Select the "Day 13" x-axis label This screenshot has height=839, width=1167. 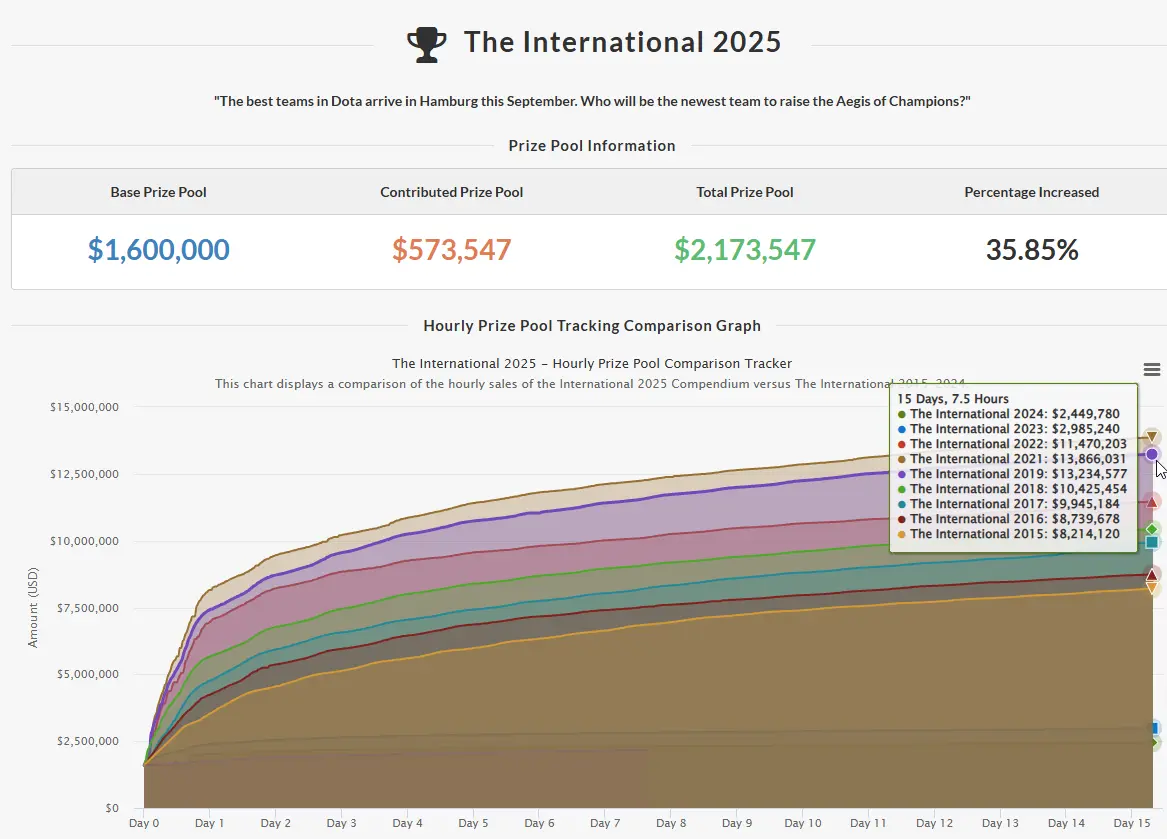(x=1000, y=823)
